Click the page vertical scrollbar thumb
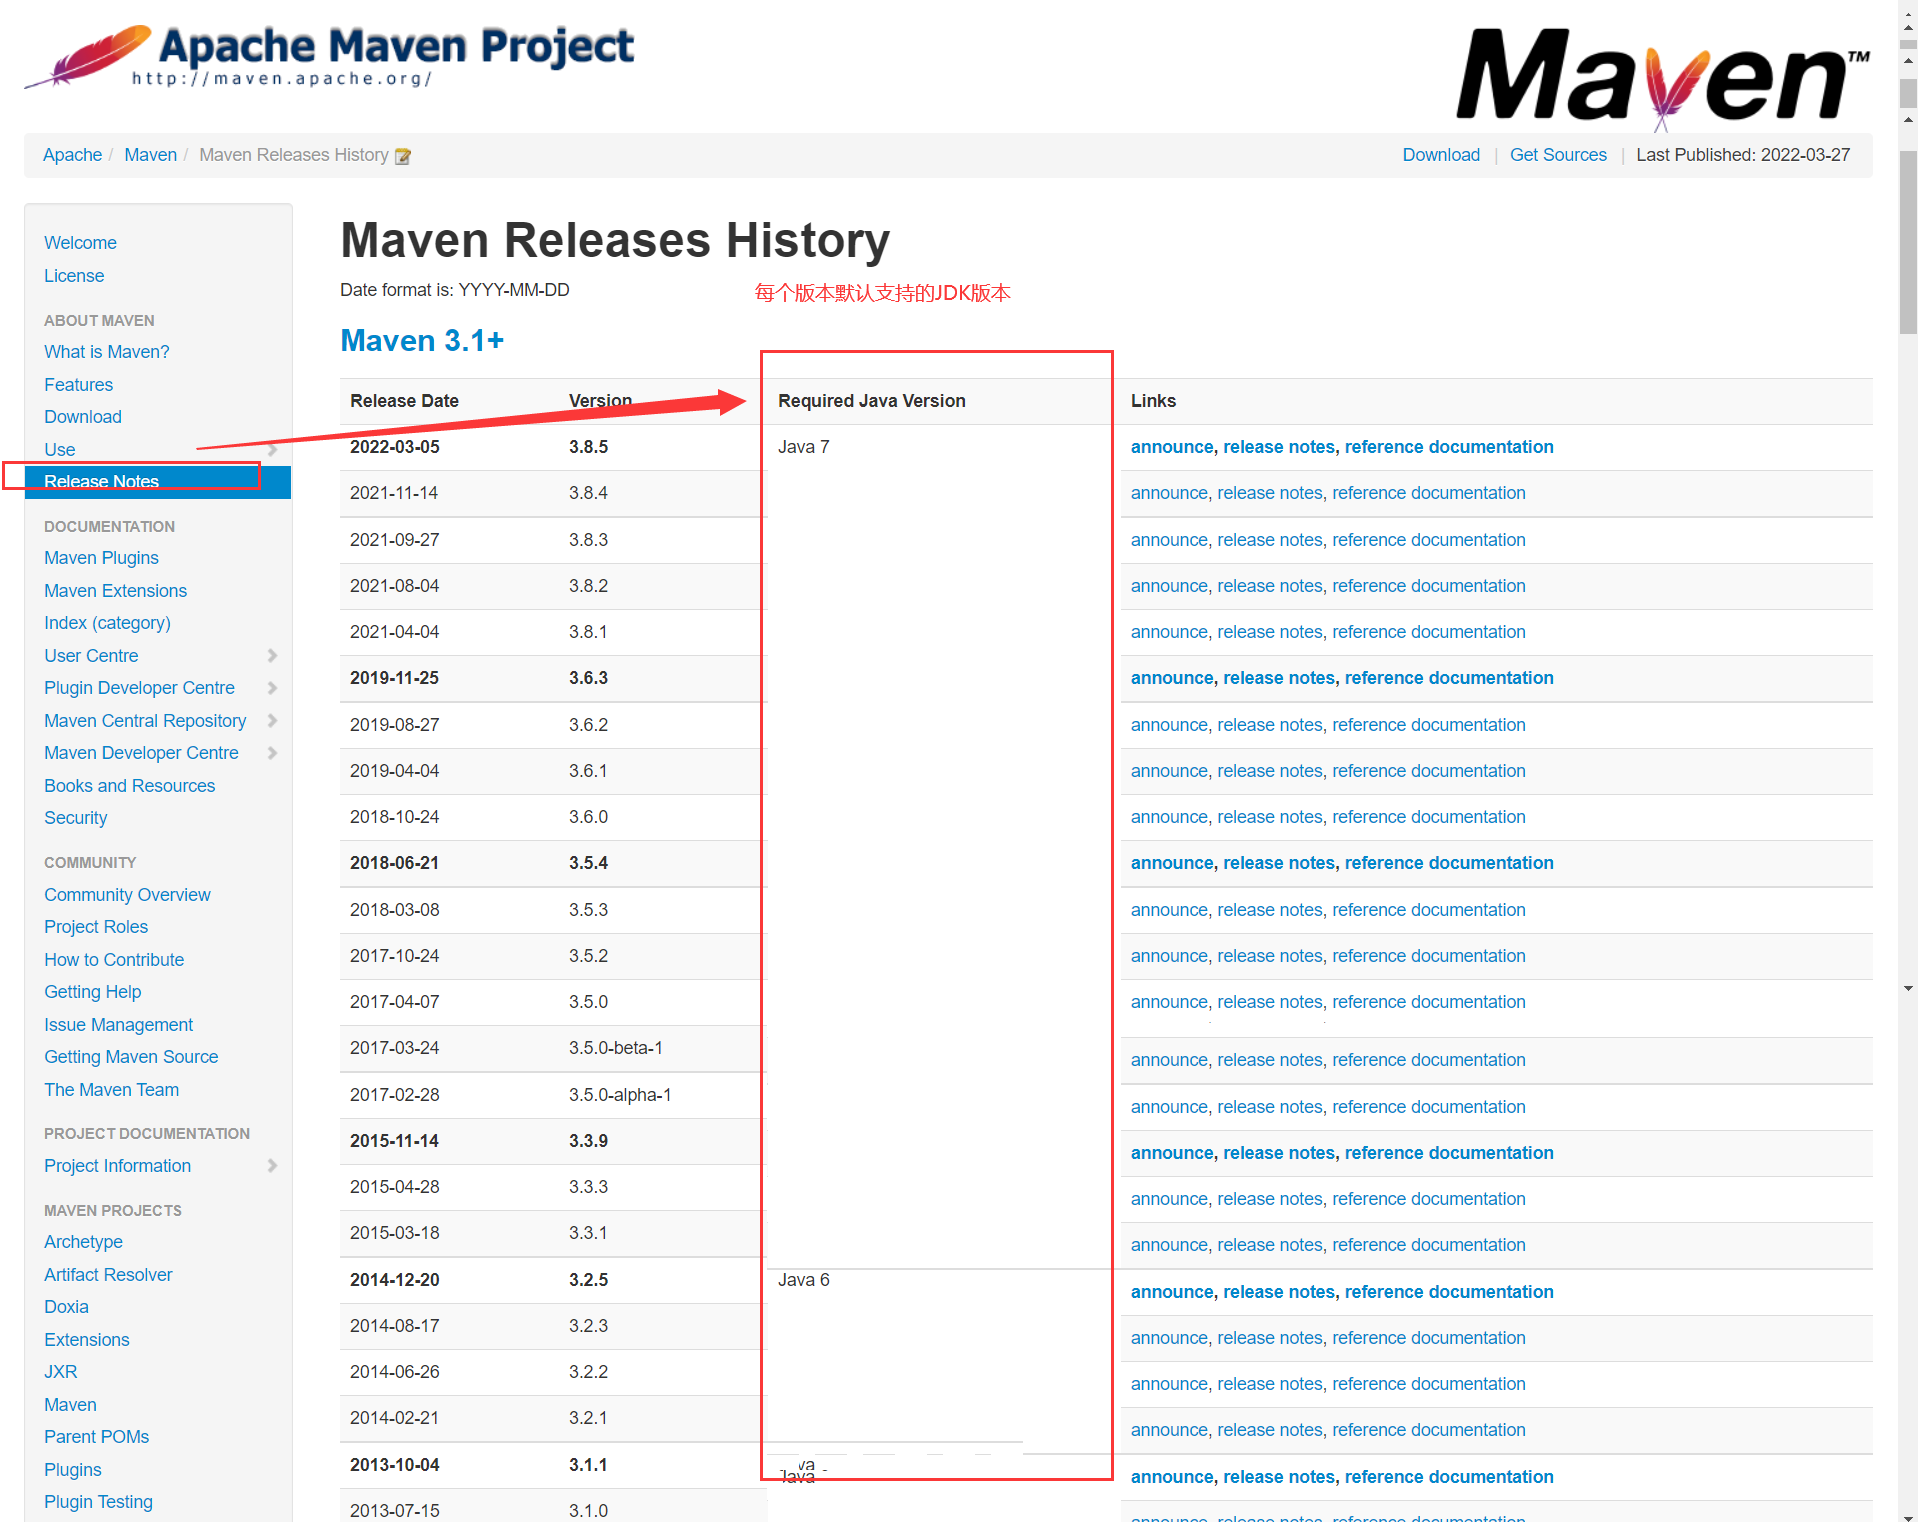Image resolution: width=1918 pixels, height=1522 pixels. pos(1908,243)
